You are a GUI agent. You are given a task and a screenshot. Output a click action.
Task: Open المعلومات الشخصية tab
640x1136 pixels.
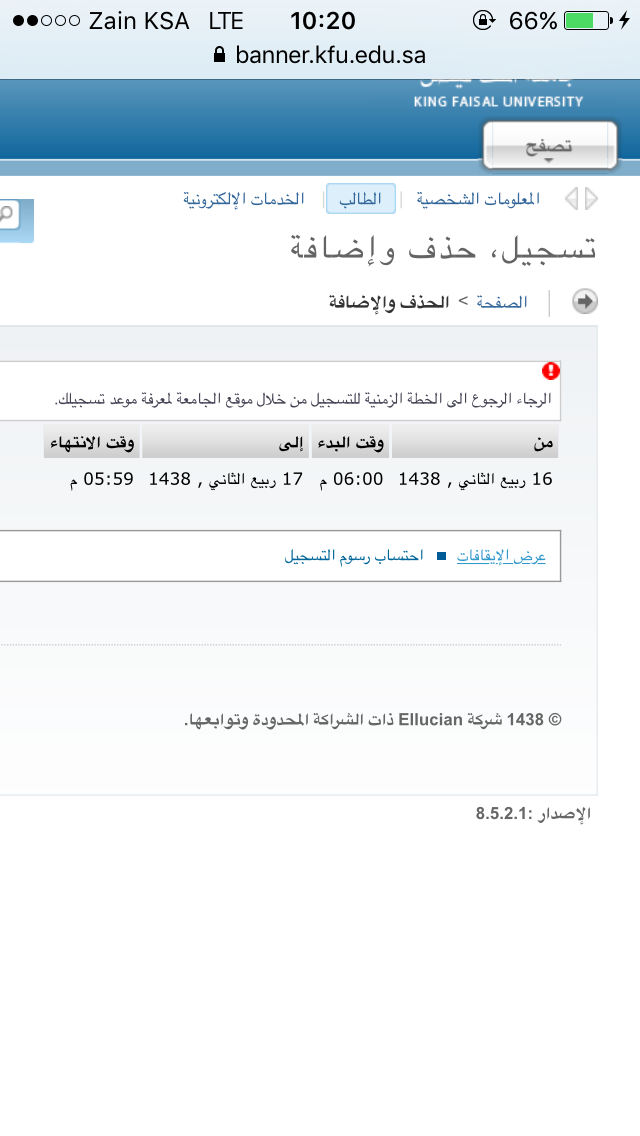[x=478, y=199]
